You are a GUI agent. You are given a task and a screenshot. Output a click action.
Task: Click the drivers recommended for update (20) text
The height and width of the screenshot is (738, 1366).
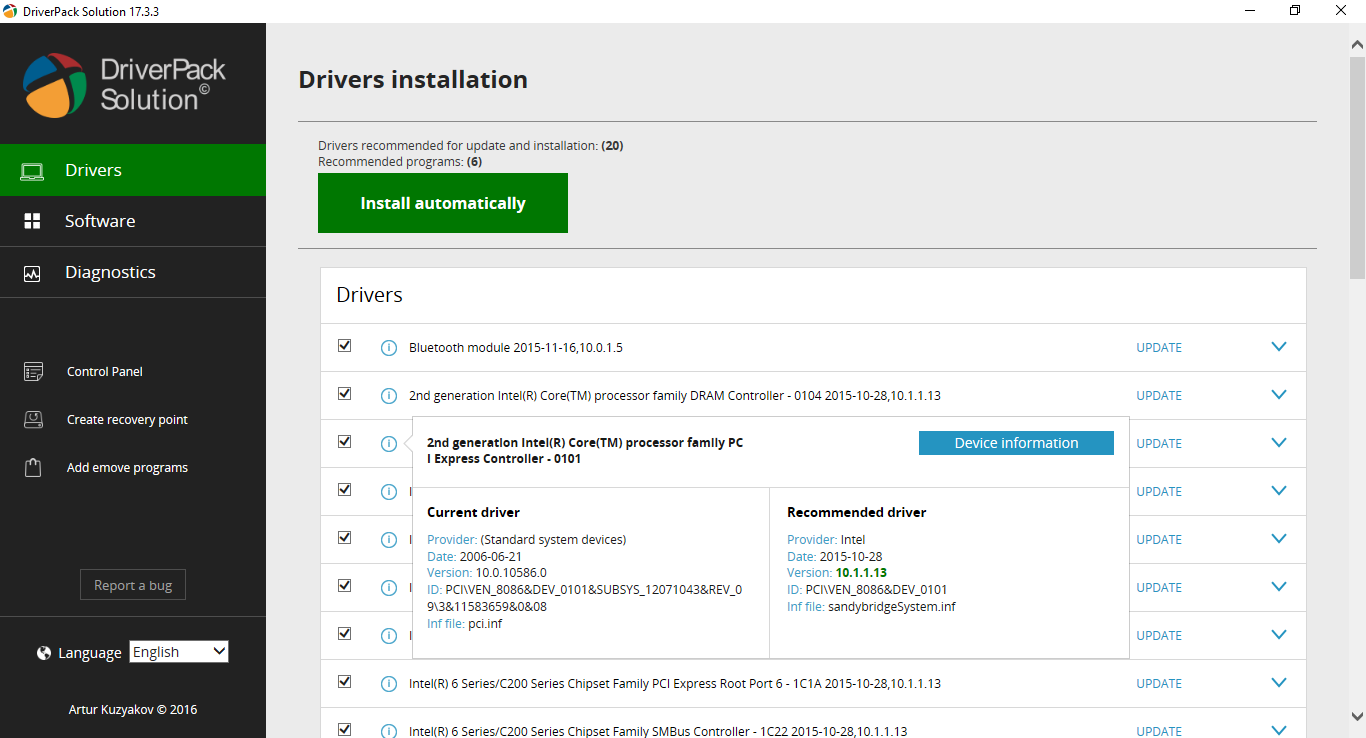click(471, 146)
